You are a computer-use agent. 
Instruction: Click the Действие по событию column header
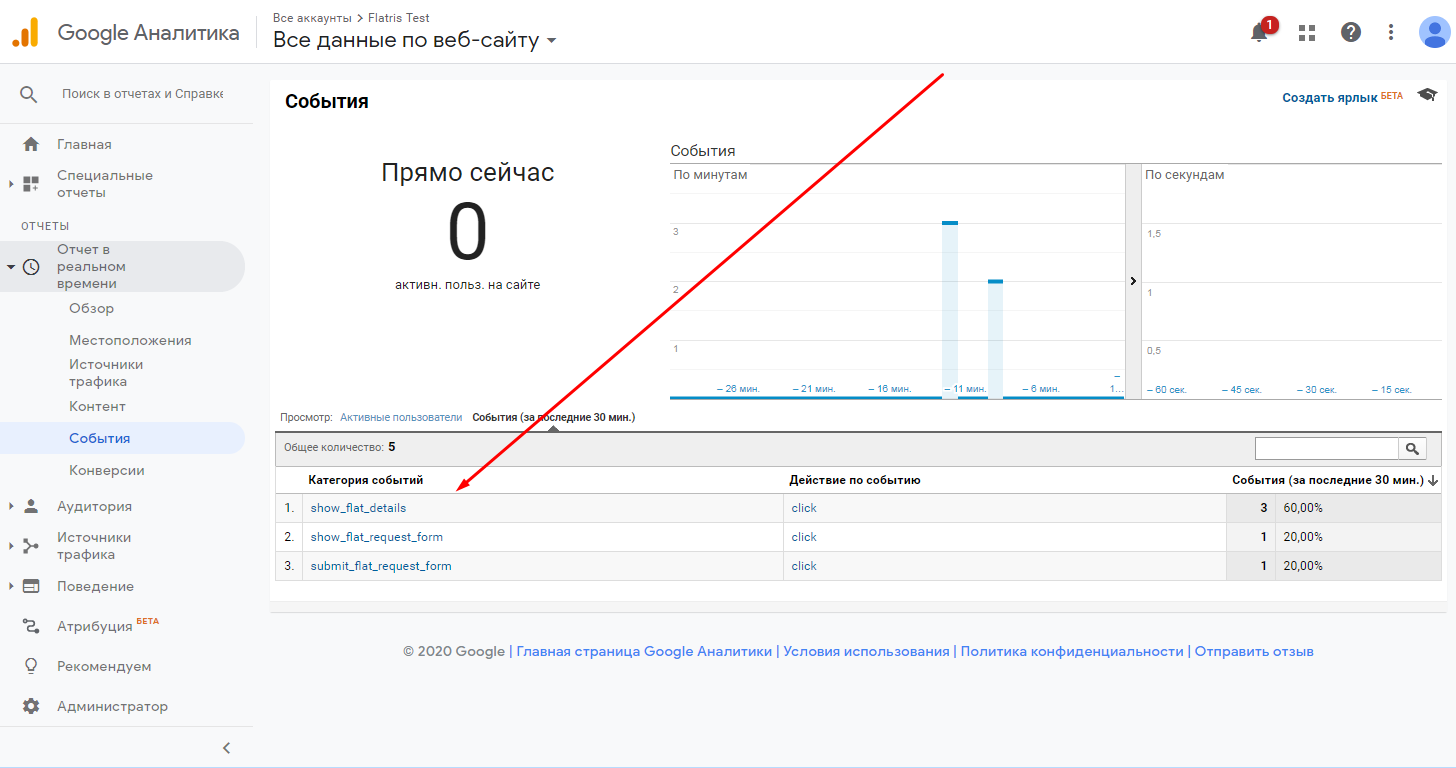(x=855, y=481)
